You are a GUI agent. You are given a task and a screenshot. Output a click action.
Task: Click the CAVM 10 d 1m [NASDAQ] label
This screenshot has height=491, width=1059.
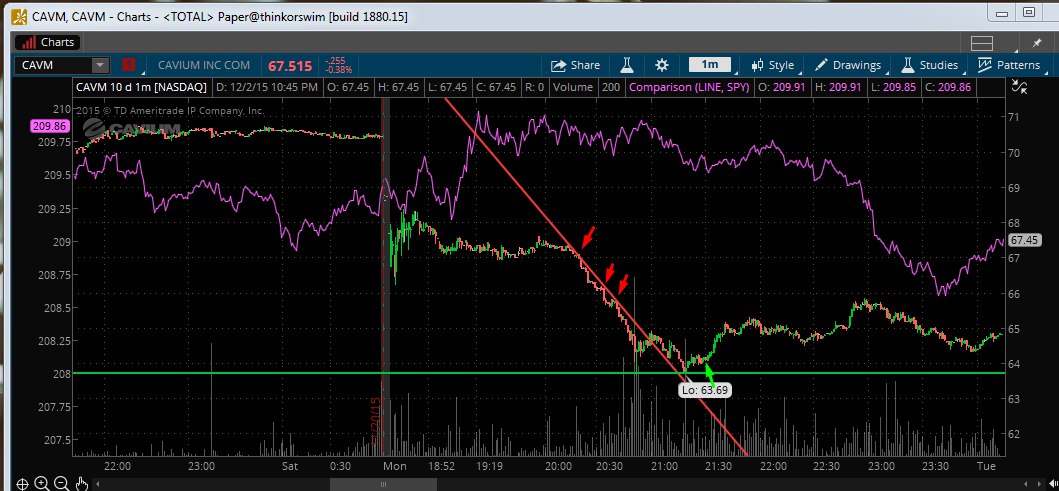[141, 87]
